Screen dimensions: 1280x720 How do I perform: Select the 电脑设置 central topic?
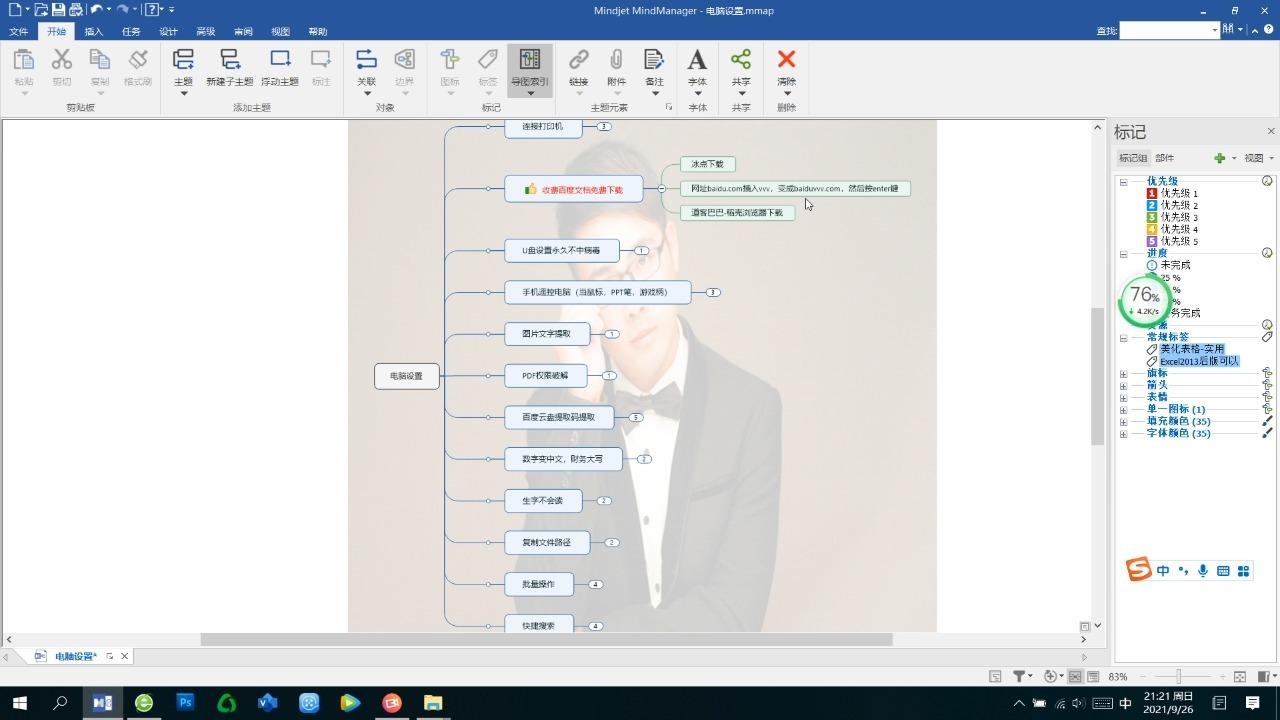point(407,376)
